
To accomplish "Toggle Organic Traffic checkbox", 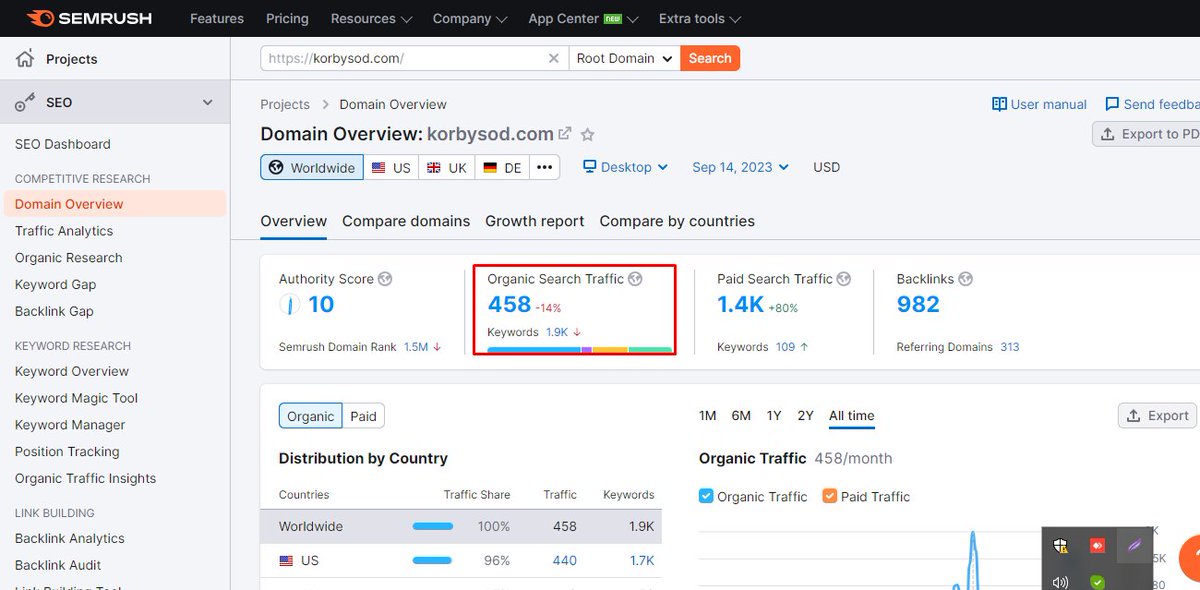I will tap(706, 496).
